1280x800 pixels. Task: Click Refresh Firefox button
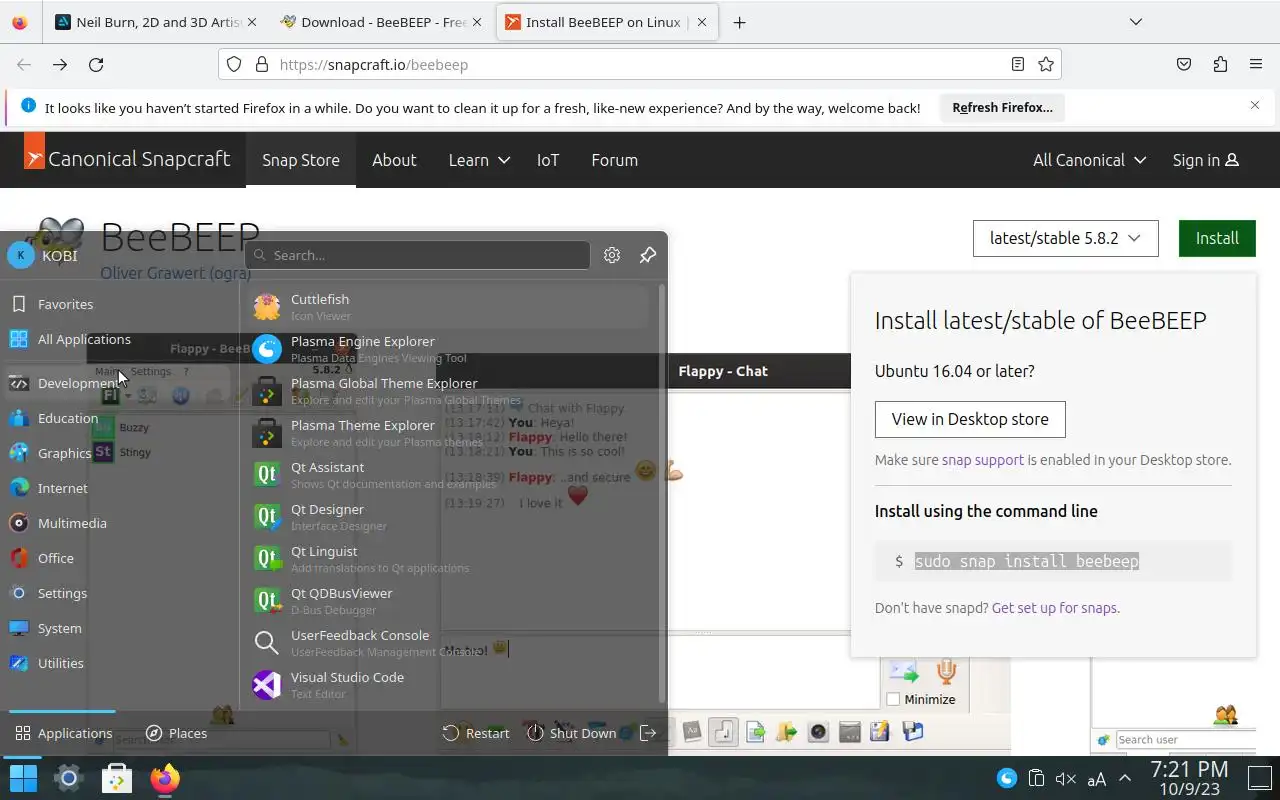pyautogui.click(x=1002, y=107)
